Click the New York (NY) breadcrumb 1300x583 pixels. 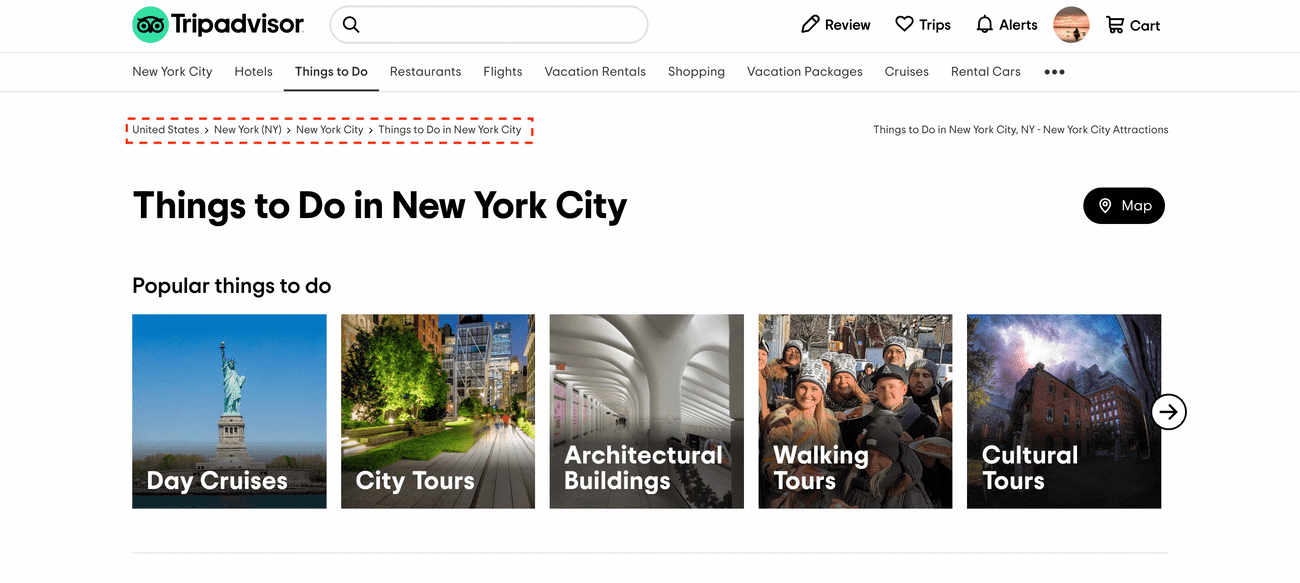[x=248, y=130]
